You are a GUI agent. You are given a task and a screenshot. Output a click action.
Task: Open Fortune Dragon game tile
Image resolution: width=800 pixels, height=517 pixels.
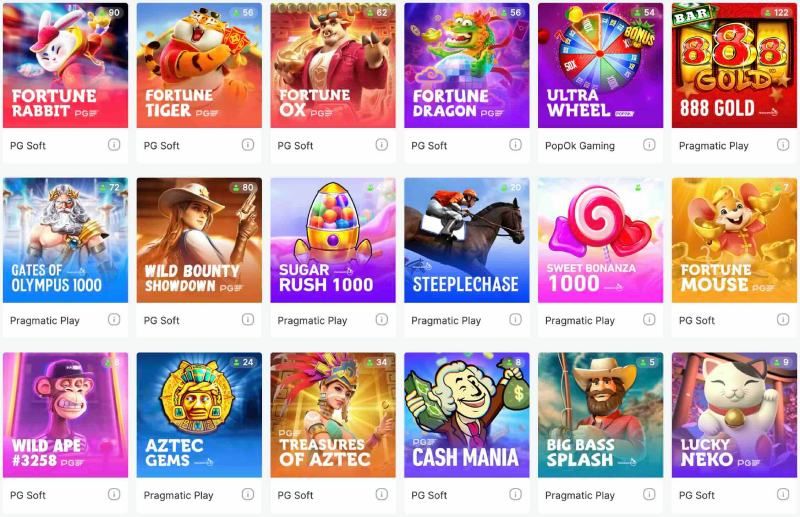point(466,65)
